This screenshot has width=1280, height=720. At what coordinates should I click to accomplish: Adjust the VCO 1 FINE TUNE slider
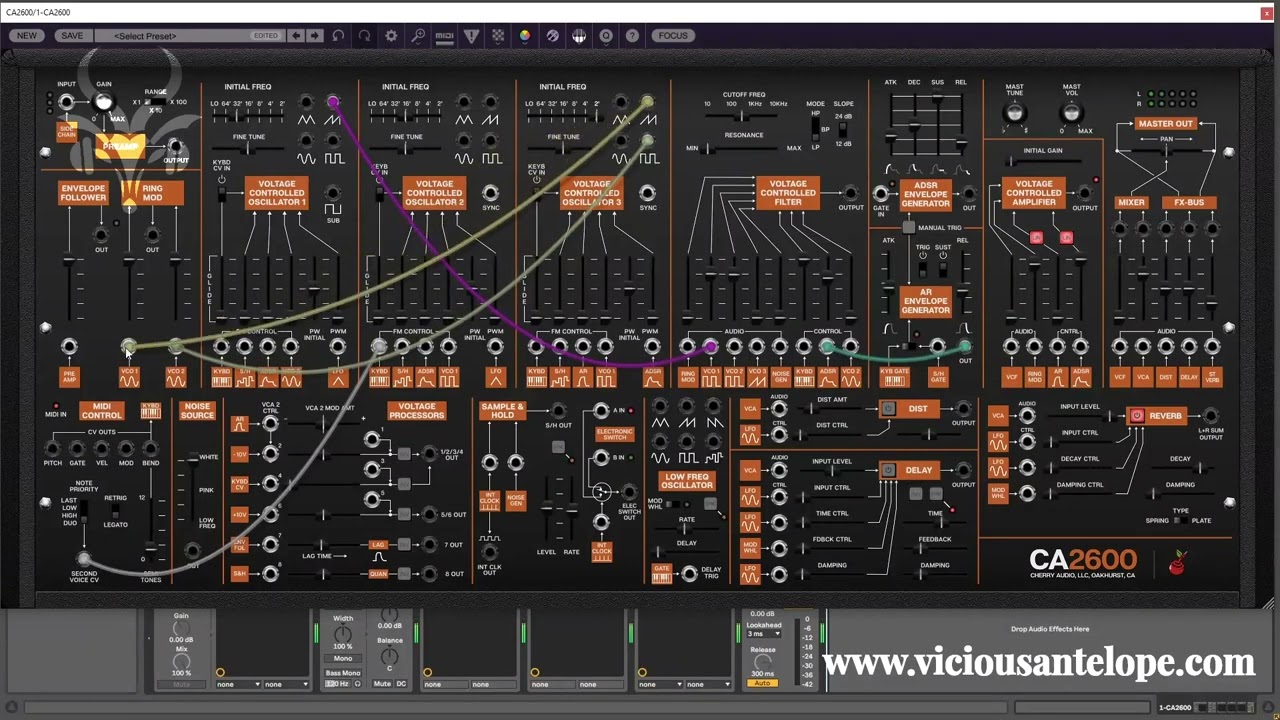tap(247, 149)
